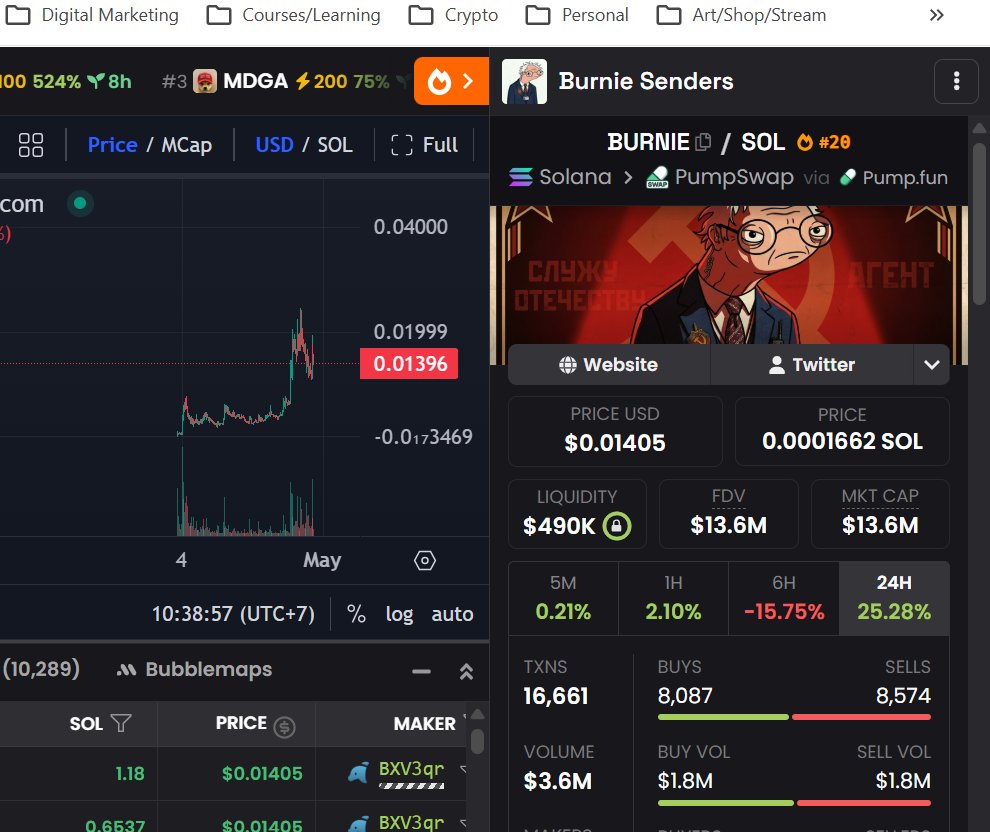Show more bookmarks with double chevron
Viewport: 990px width, 832px height.
click(936, 15)
